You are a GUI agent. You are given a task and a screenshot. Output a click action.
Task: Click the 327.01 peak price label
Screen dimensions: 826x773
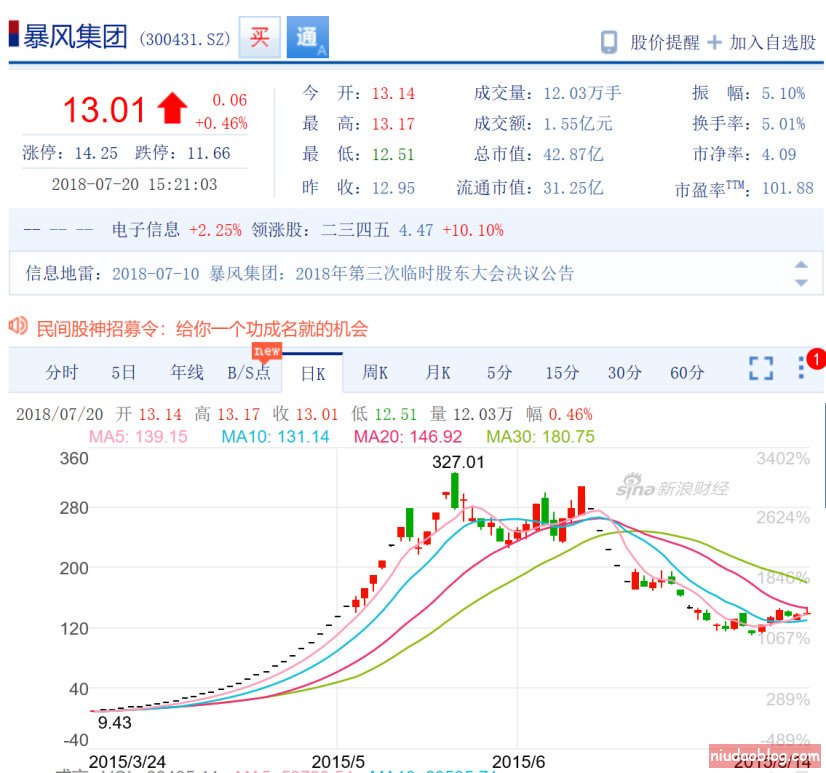pyautogui.click(x=458, y=462)
